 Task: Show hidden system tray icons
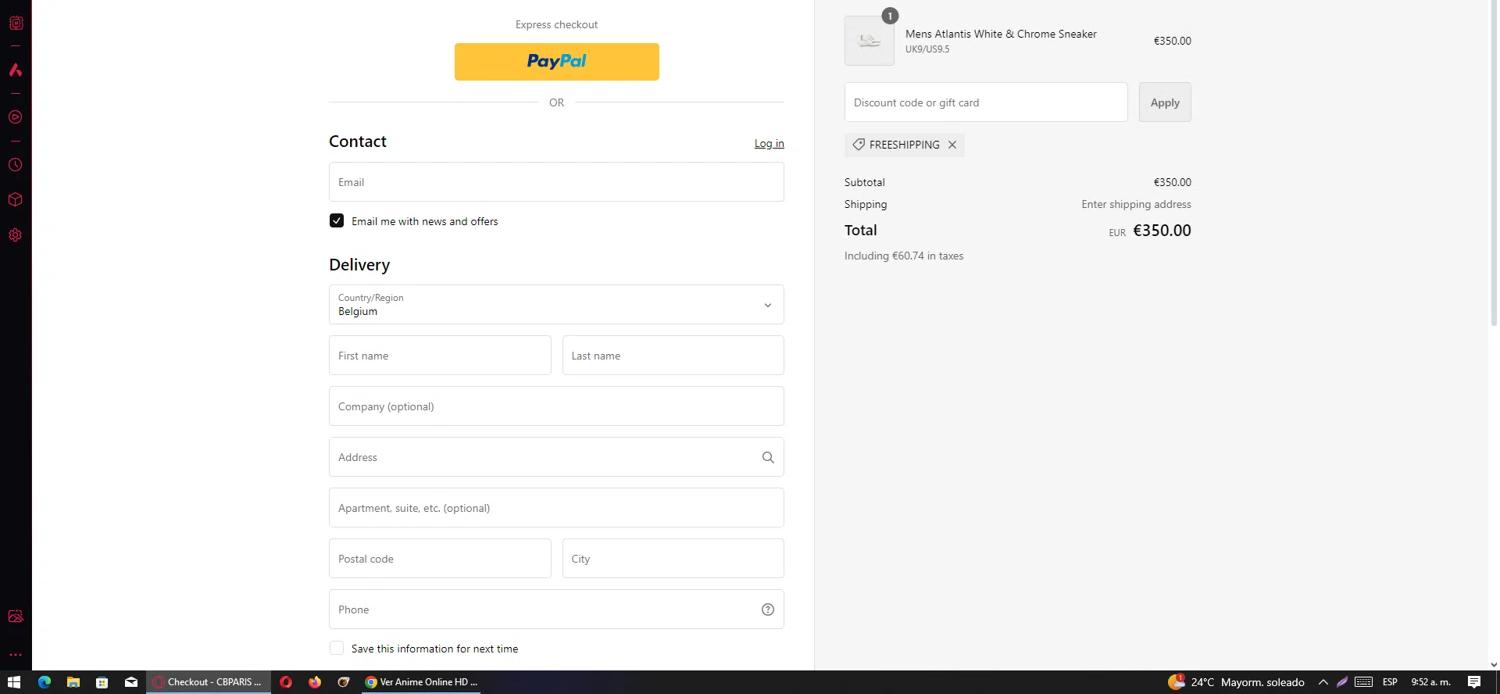point(1323,682)
